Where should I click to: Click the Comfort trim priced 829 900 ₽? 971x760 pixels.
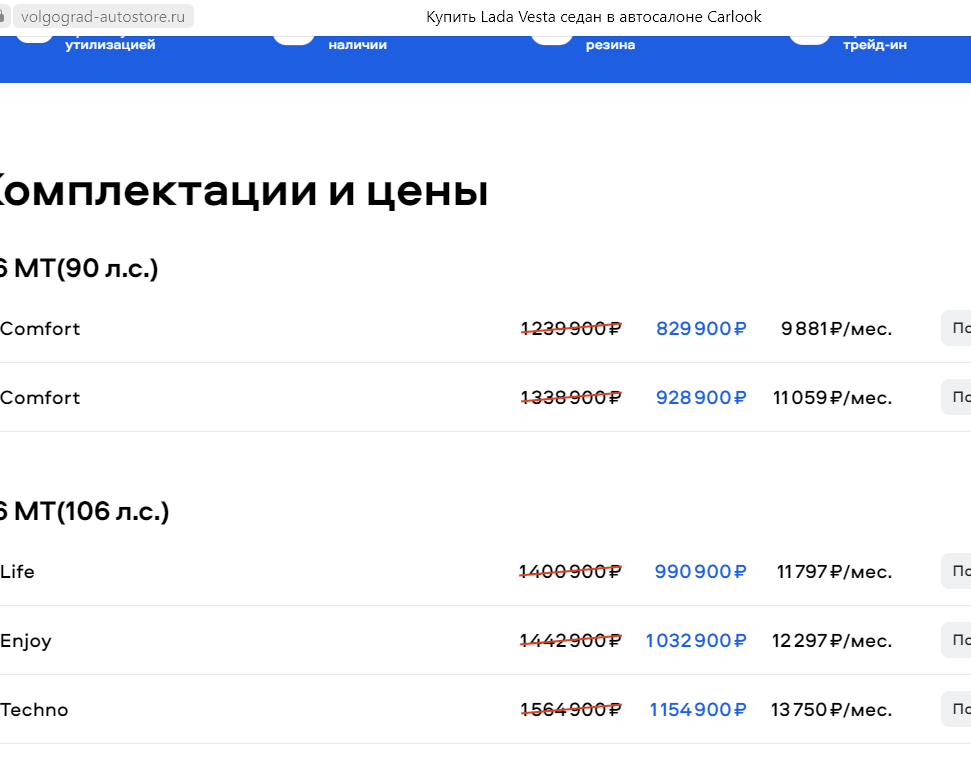pyautogui.click(x=40, y=328)
